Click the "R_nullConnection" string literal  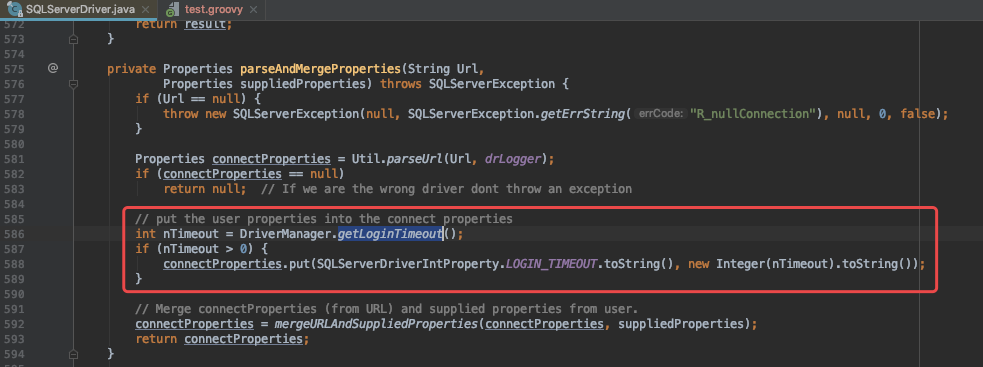pyautogui.click(x=752, y=114)
